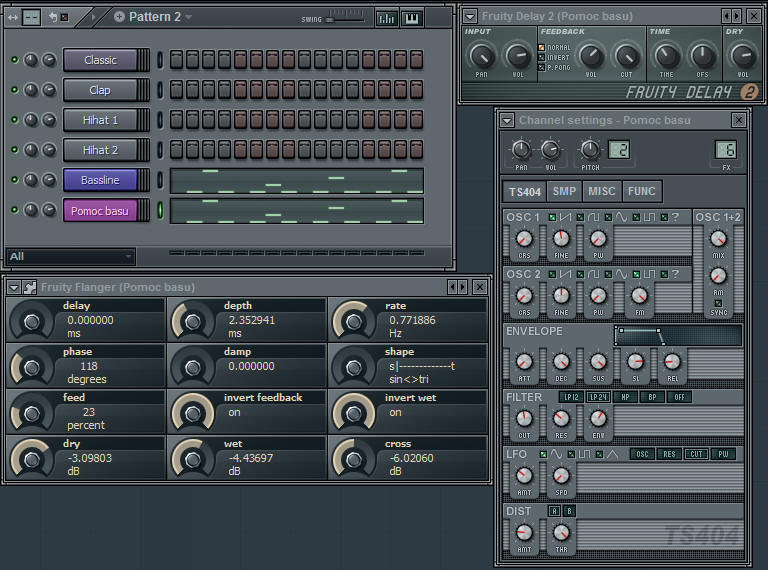Click Fruity Flanger preset arrows icon
The width and height of the screenshot is (768, 570).
click(x=457, y=287)
